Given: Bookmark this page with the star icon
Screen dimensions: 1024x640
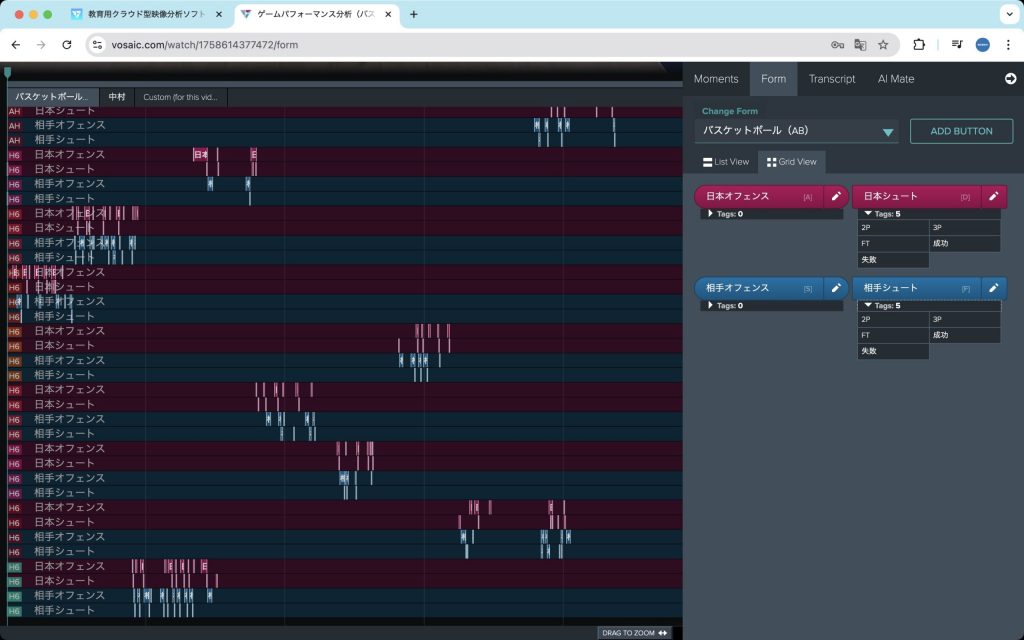Looking at the screenshot, I should (x=883, y=45).
